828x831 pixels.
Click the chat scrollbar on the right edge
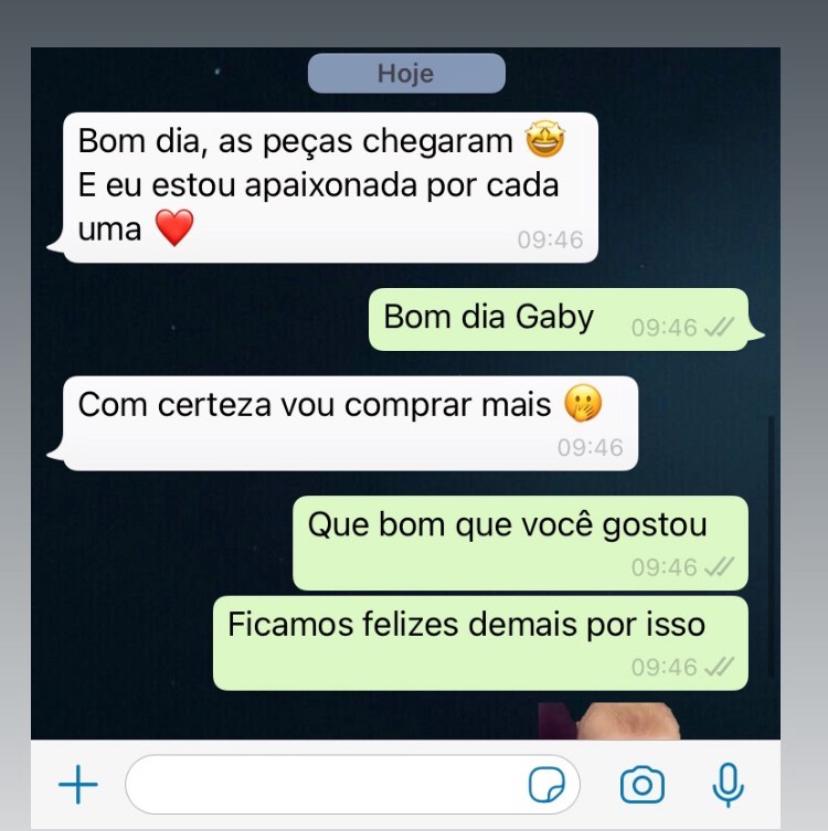[x=772, y=546]
